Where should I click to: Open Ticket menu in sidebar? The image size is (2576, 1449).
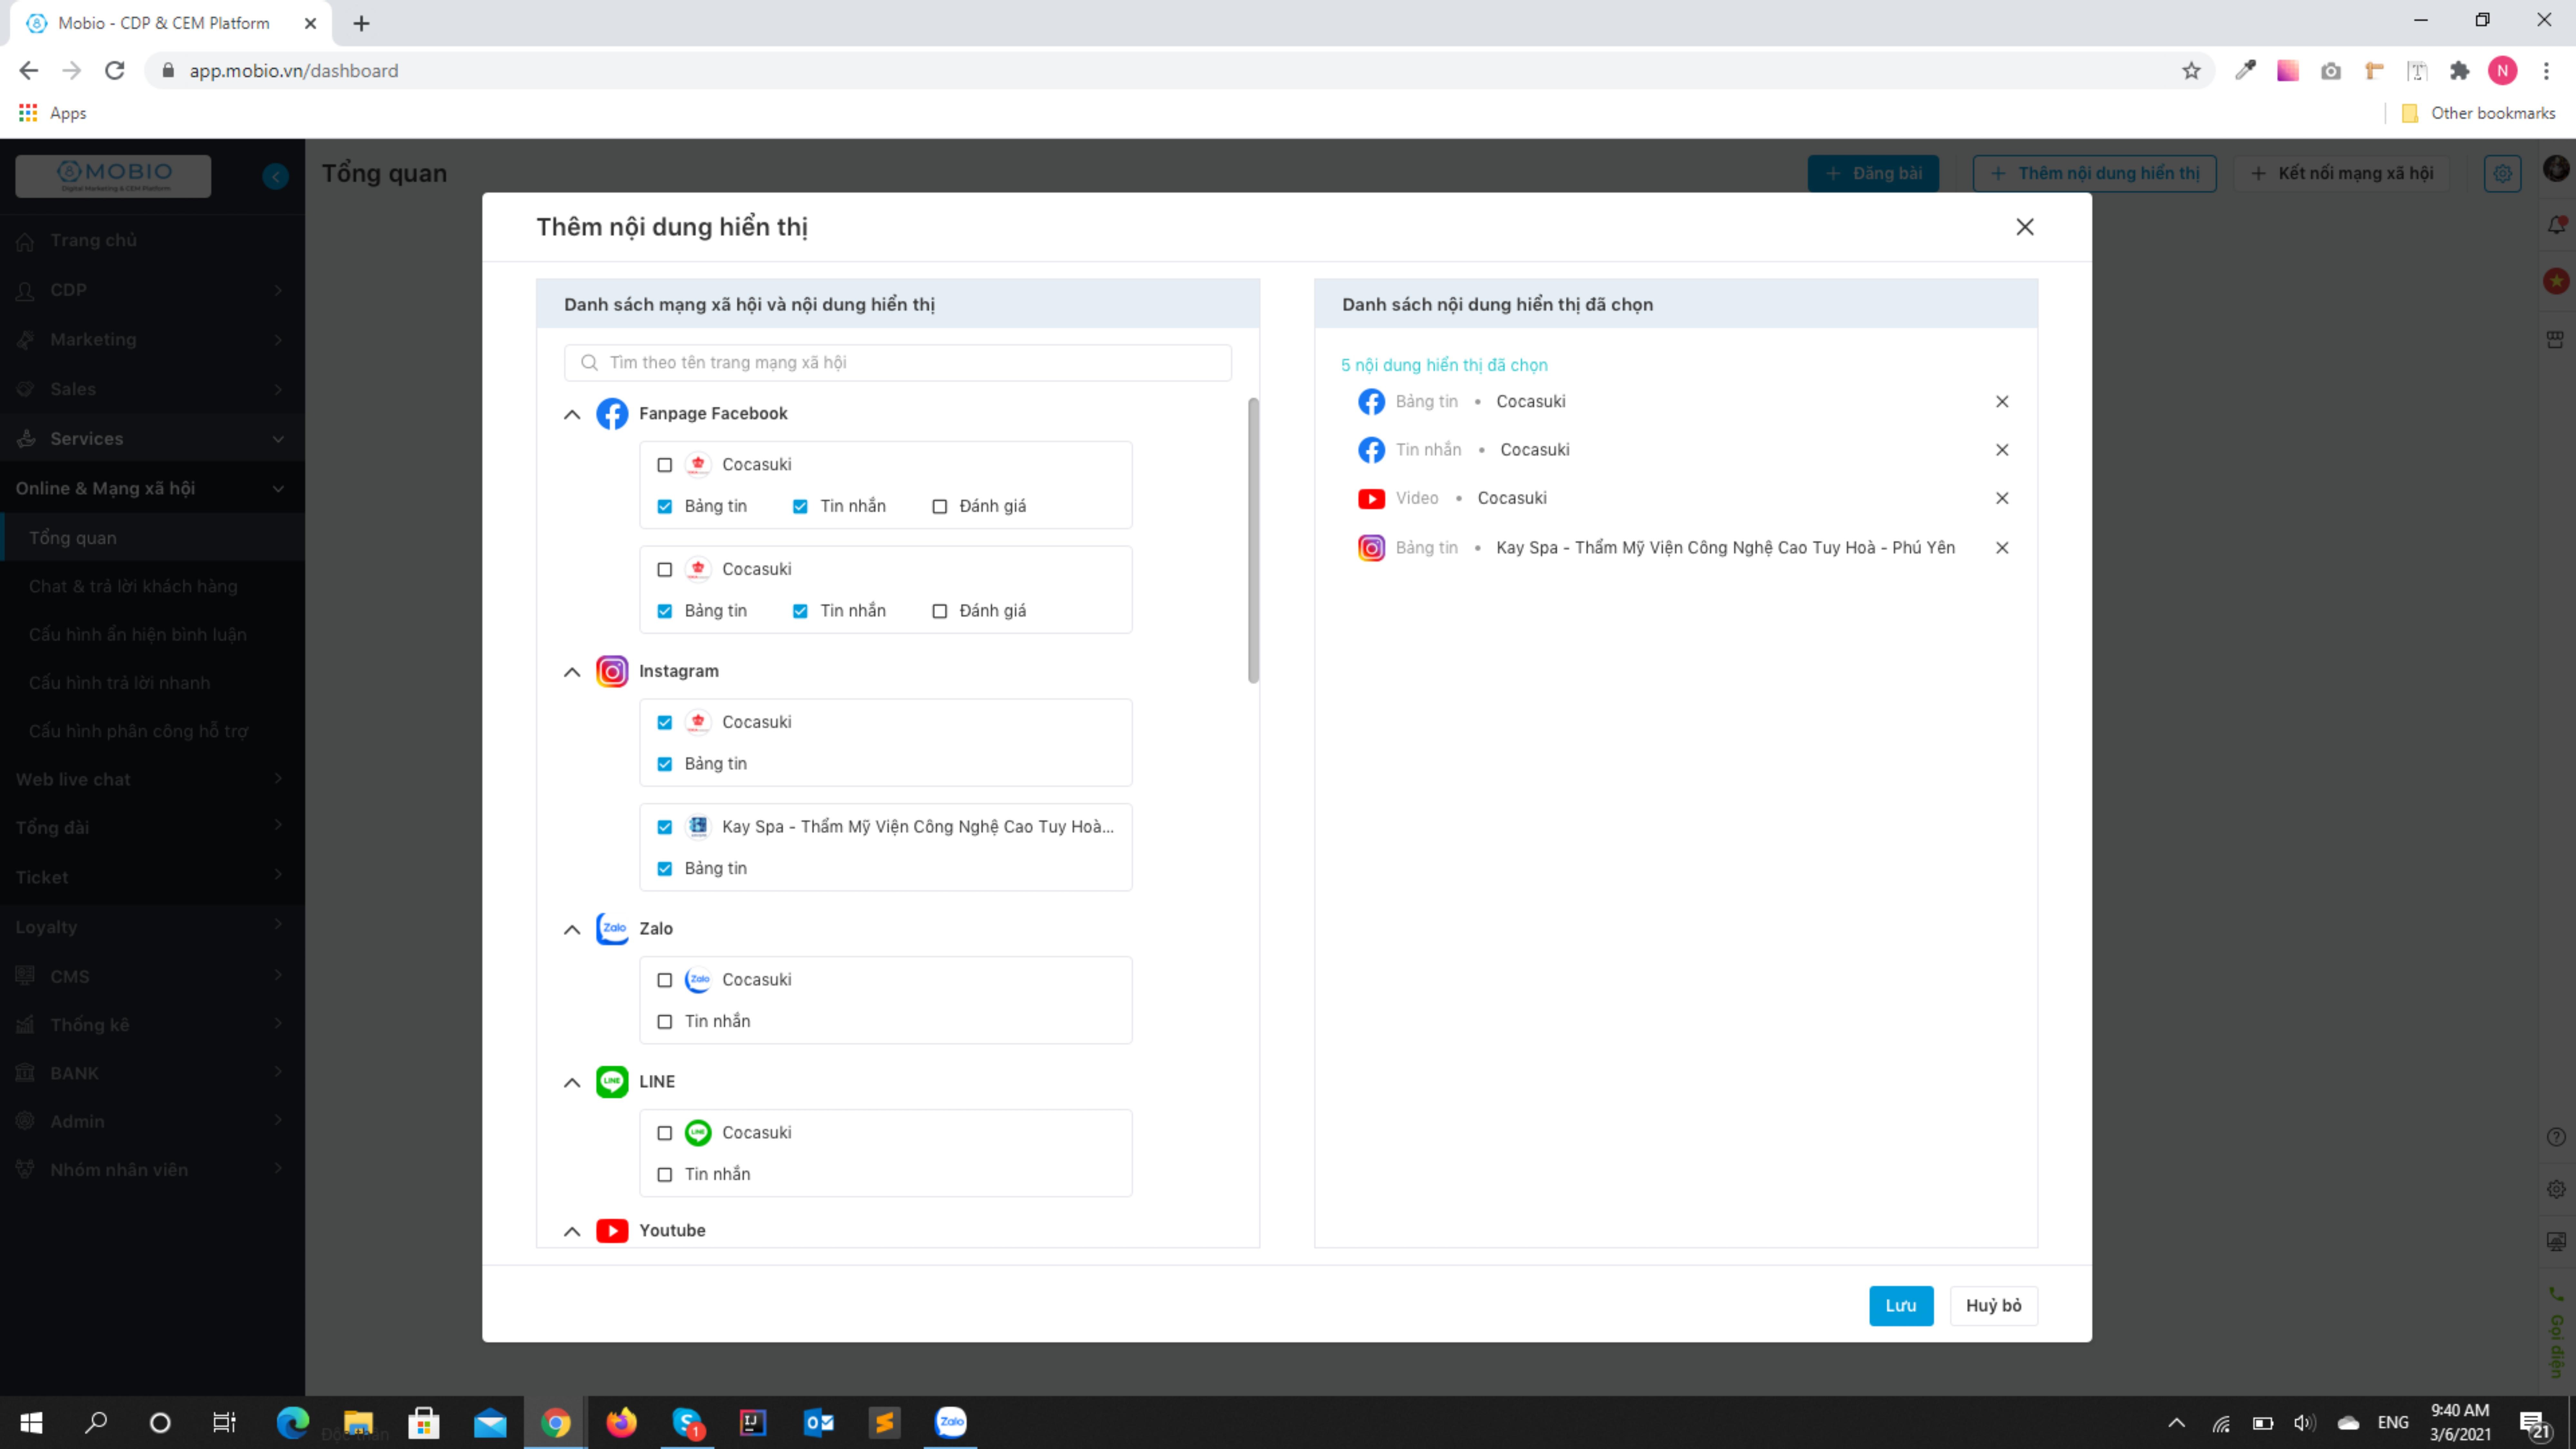coord(152,877)
